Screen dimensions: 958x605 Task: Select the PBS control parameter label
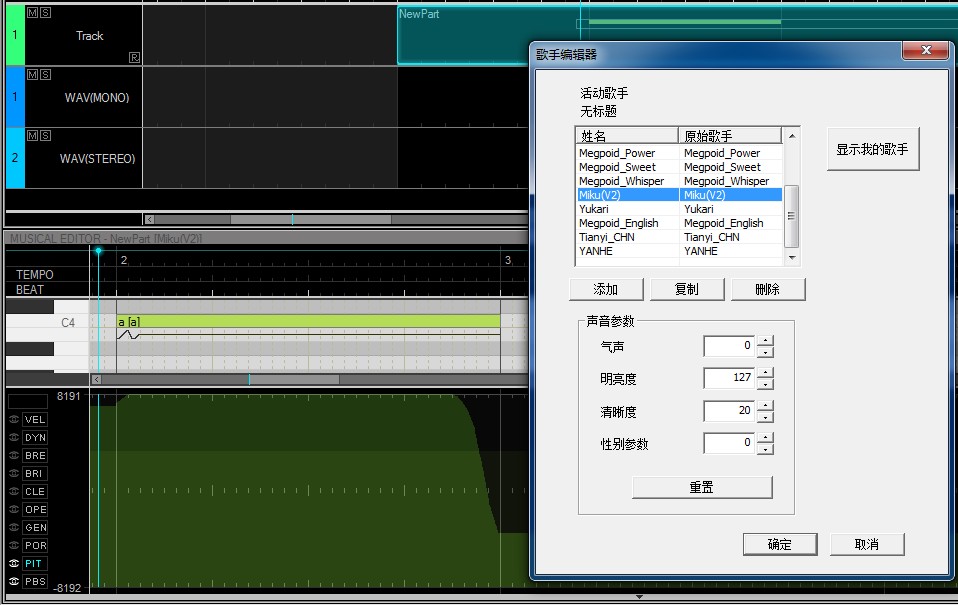click(x=35, y=581)
